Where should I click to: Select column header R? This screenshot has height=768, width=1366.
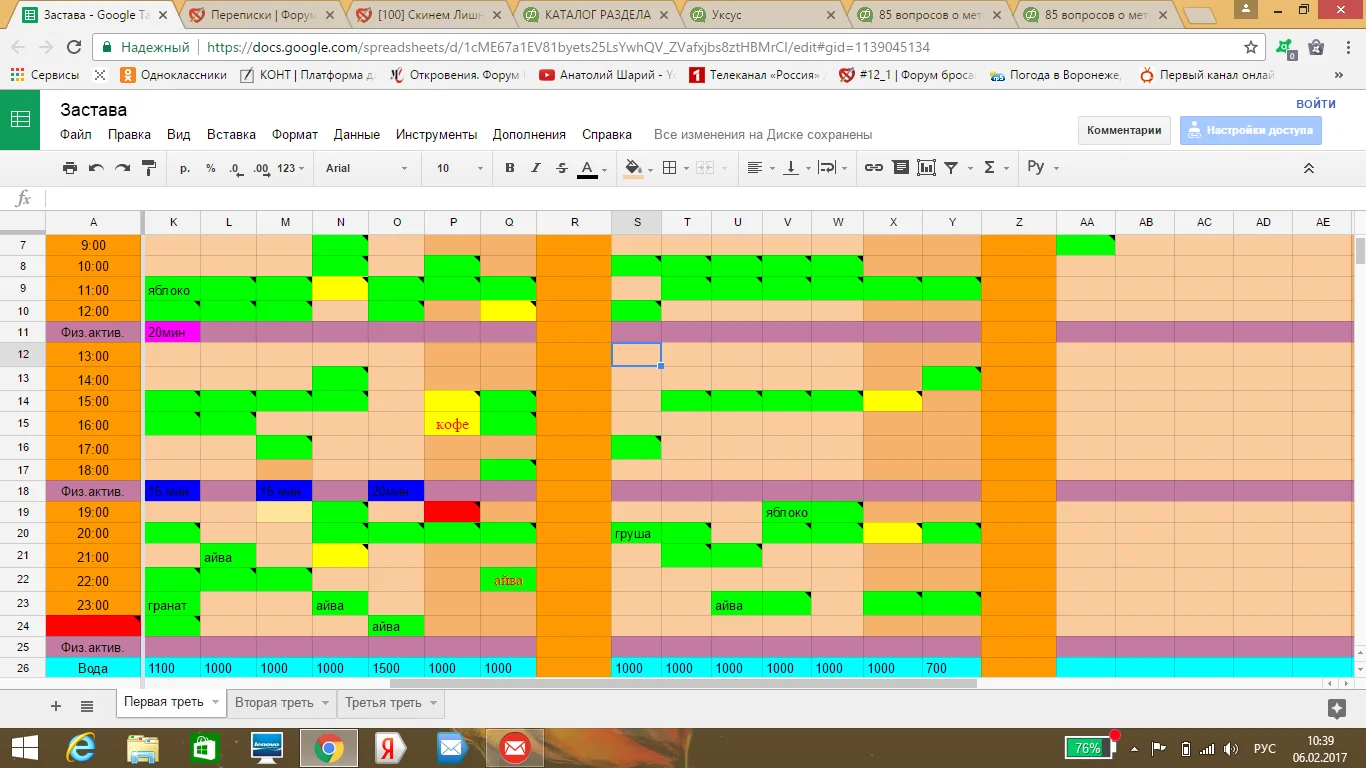(x=574, y=222)
